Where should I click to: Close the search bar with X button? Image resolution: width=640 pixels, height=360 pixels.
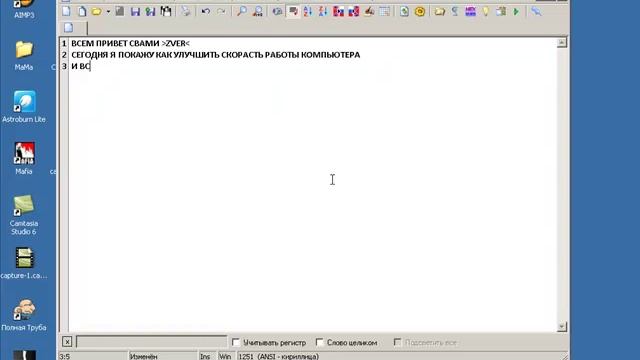(67, 342)
